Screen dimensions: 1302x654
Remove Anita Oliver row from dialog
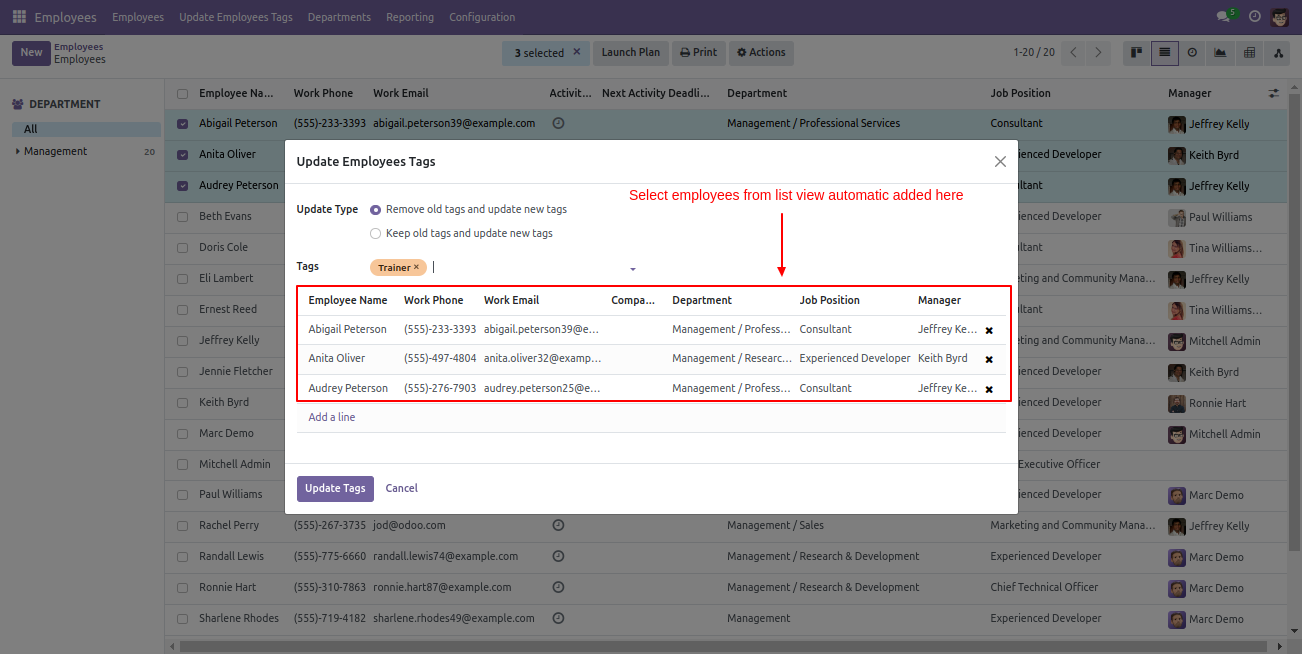[989, 359]
